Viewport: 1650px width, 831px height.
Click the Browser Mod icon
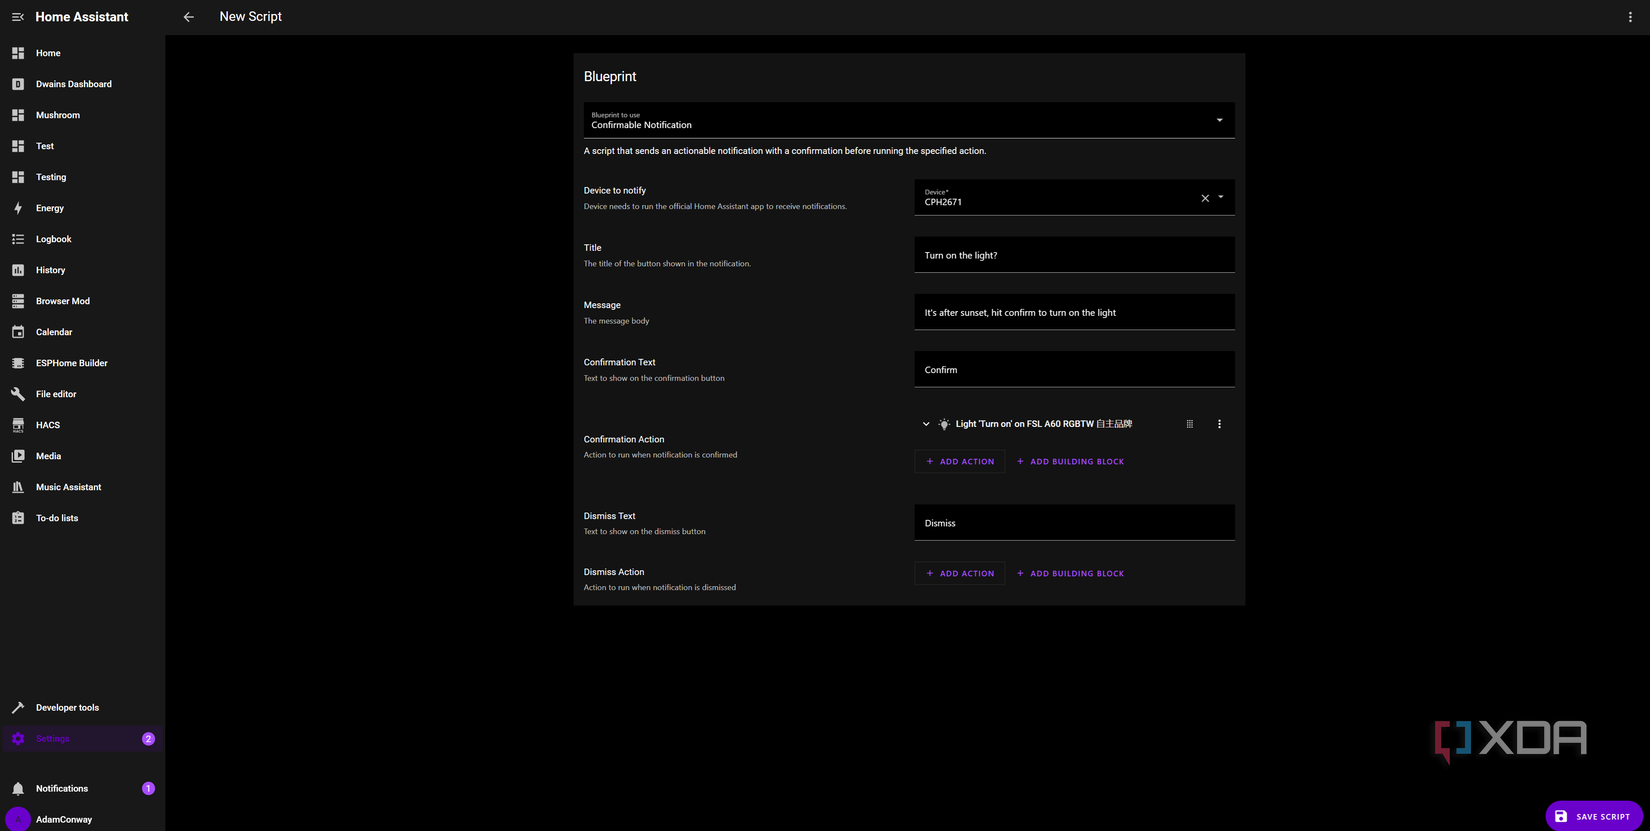[x=18, y=301]
